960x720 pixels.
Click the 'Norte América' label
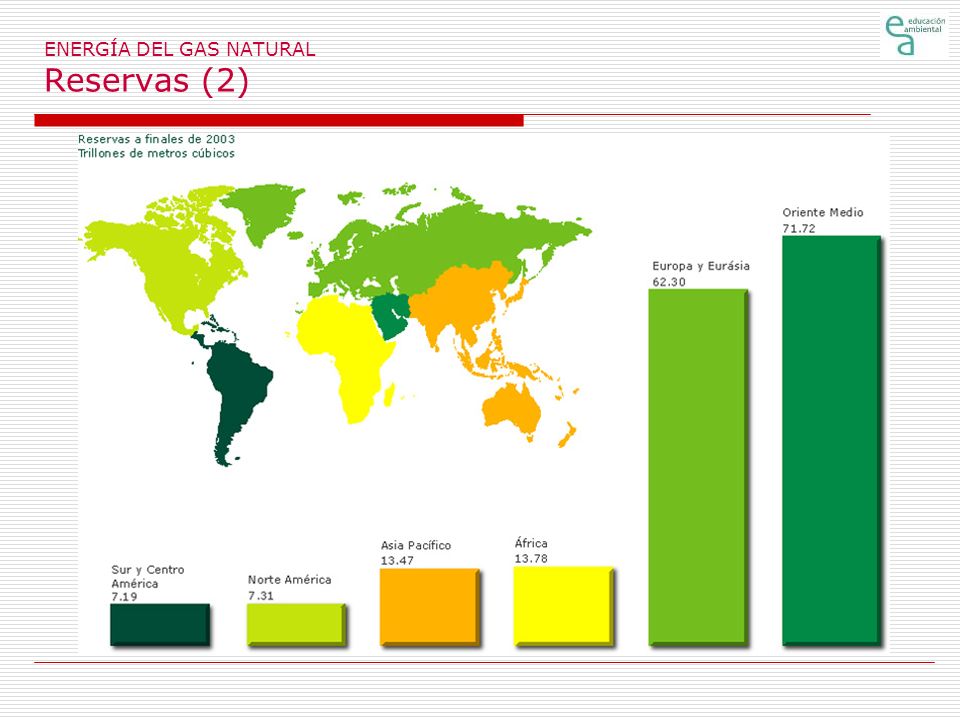click(290, 579)
